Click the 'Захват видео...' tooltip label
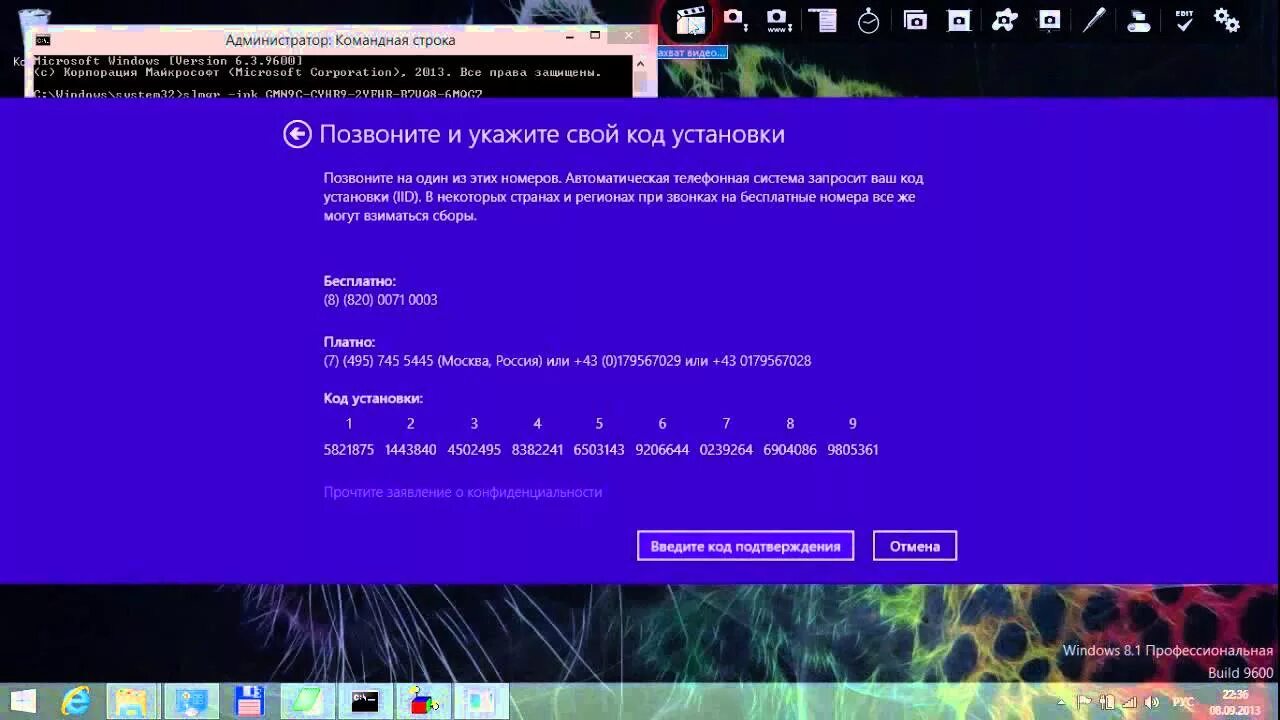Image resolution: width=1280 pixels, height=720 pixels. (690, 52)
